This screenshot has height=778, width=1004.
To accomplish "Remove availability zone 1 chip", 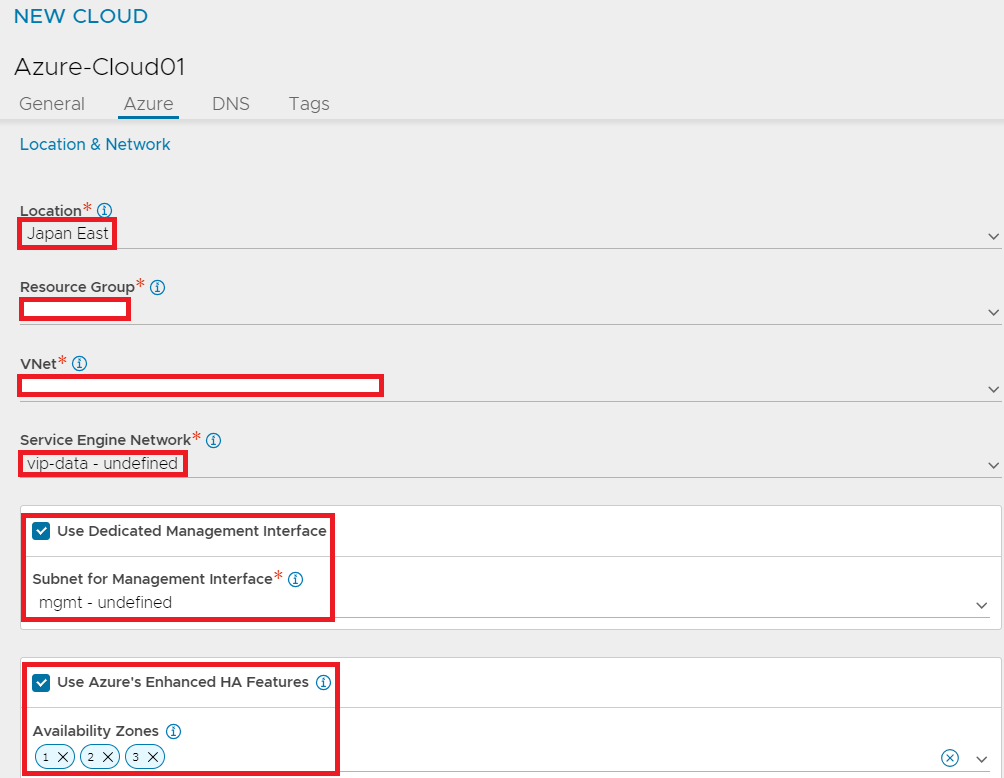I will pos(63,757).
